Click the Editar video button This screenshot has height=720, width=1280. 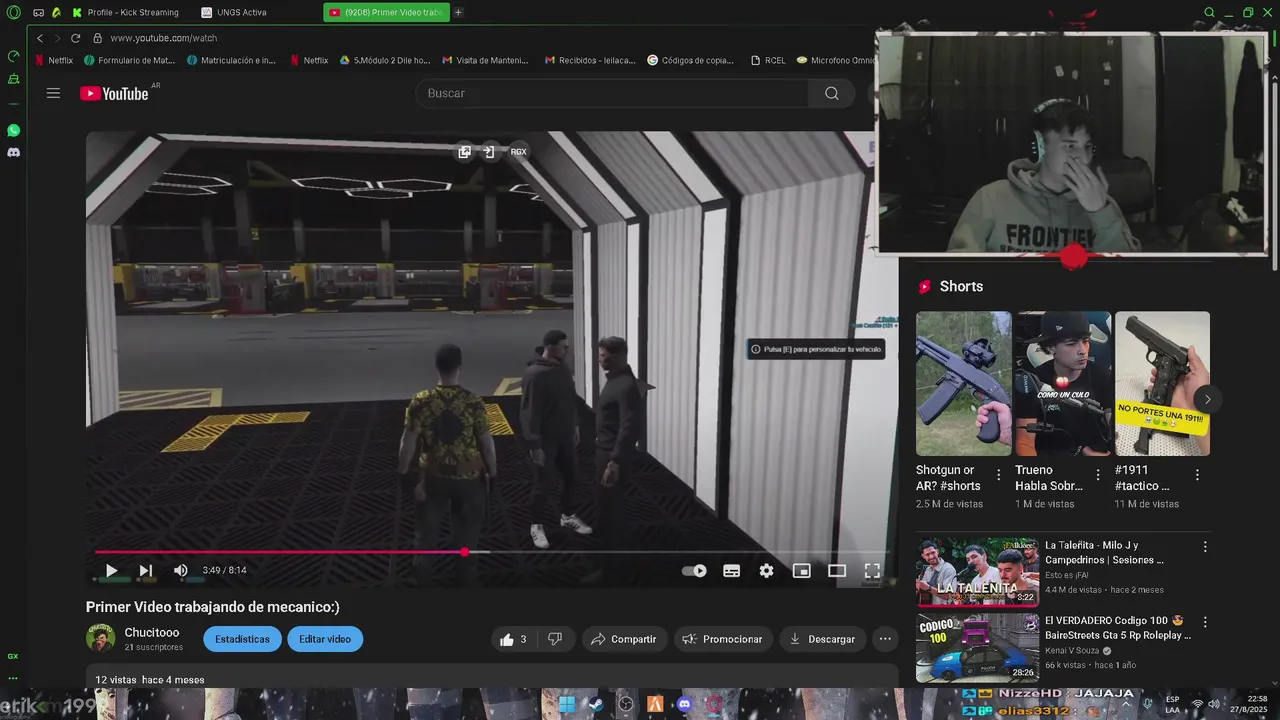point(325,639)
